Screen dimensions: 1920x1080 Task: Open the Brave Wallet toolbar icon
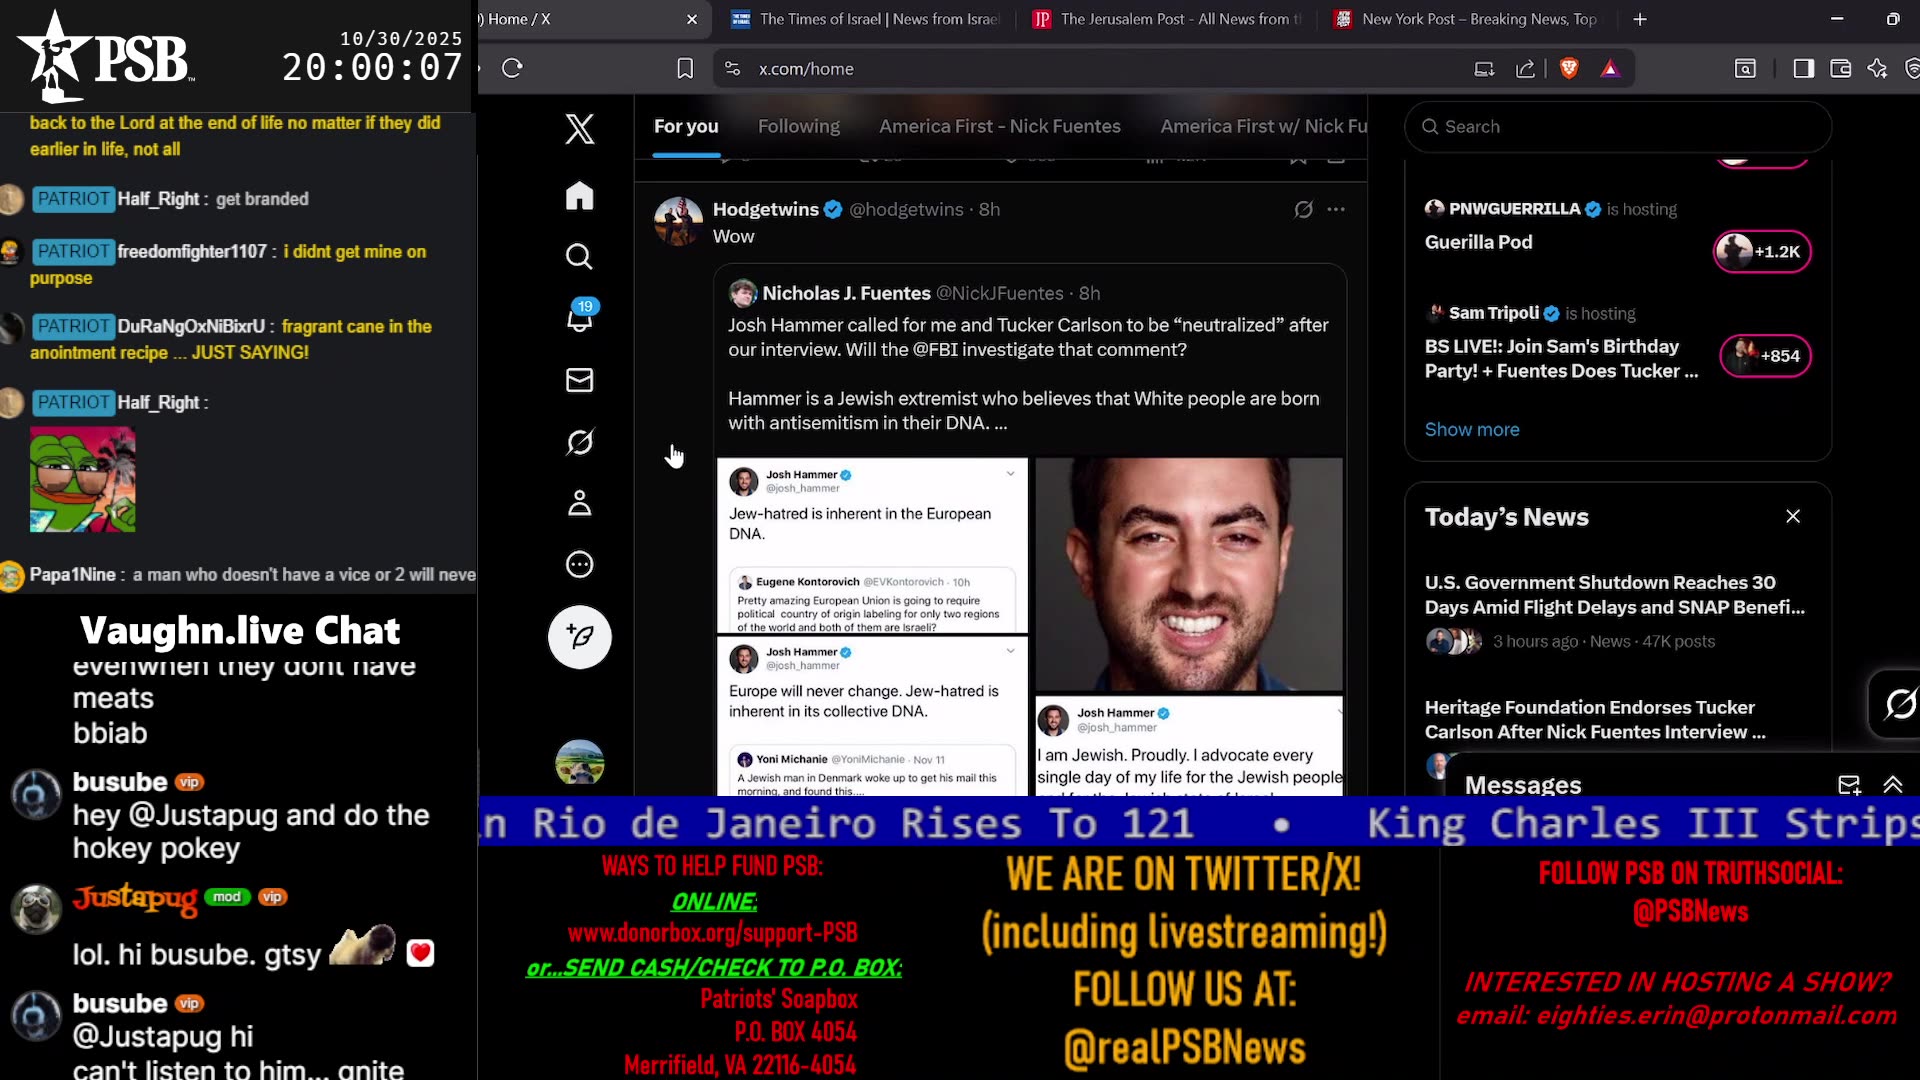[1840, 68]
